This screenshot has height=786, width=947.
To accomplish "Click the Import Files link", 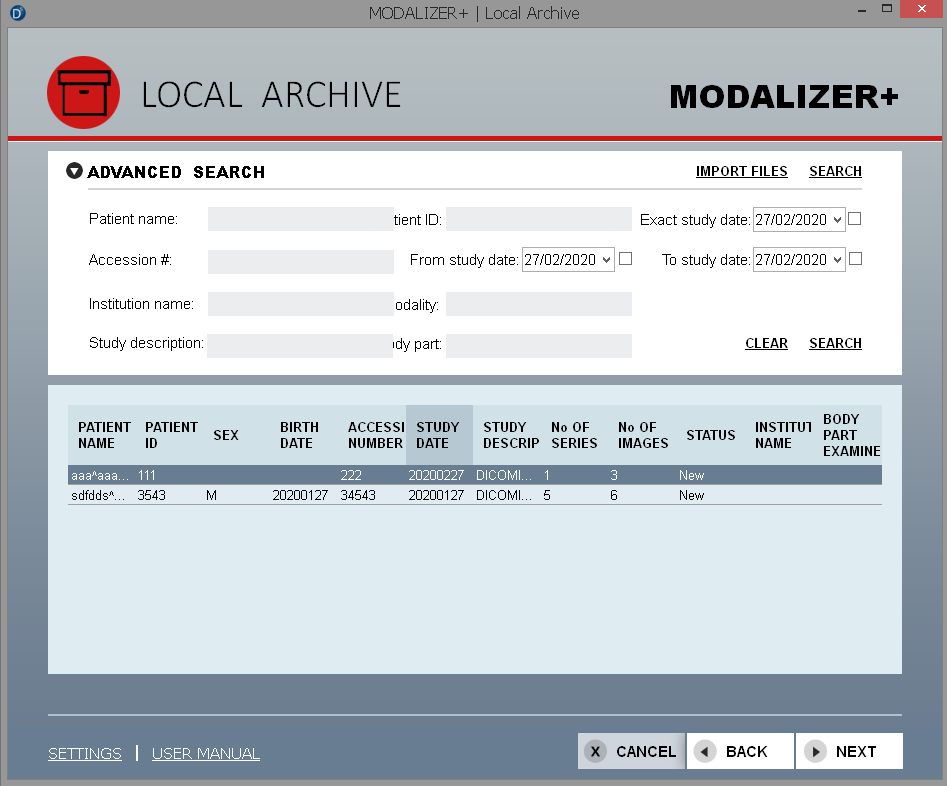I will [741, 171].
